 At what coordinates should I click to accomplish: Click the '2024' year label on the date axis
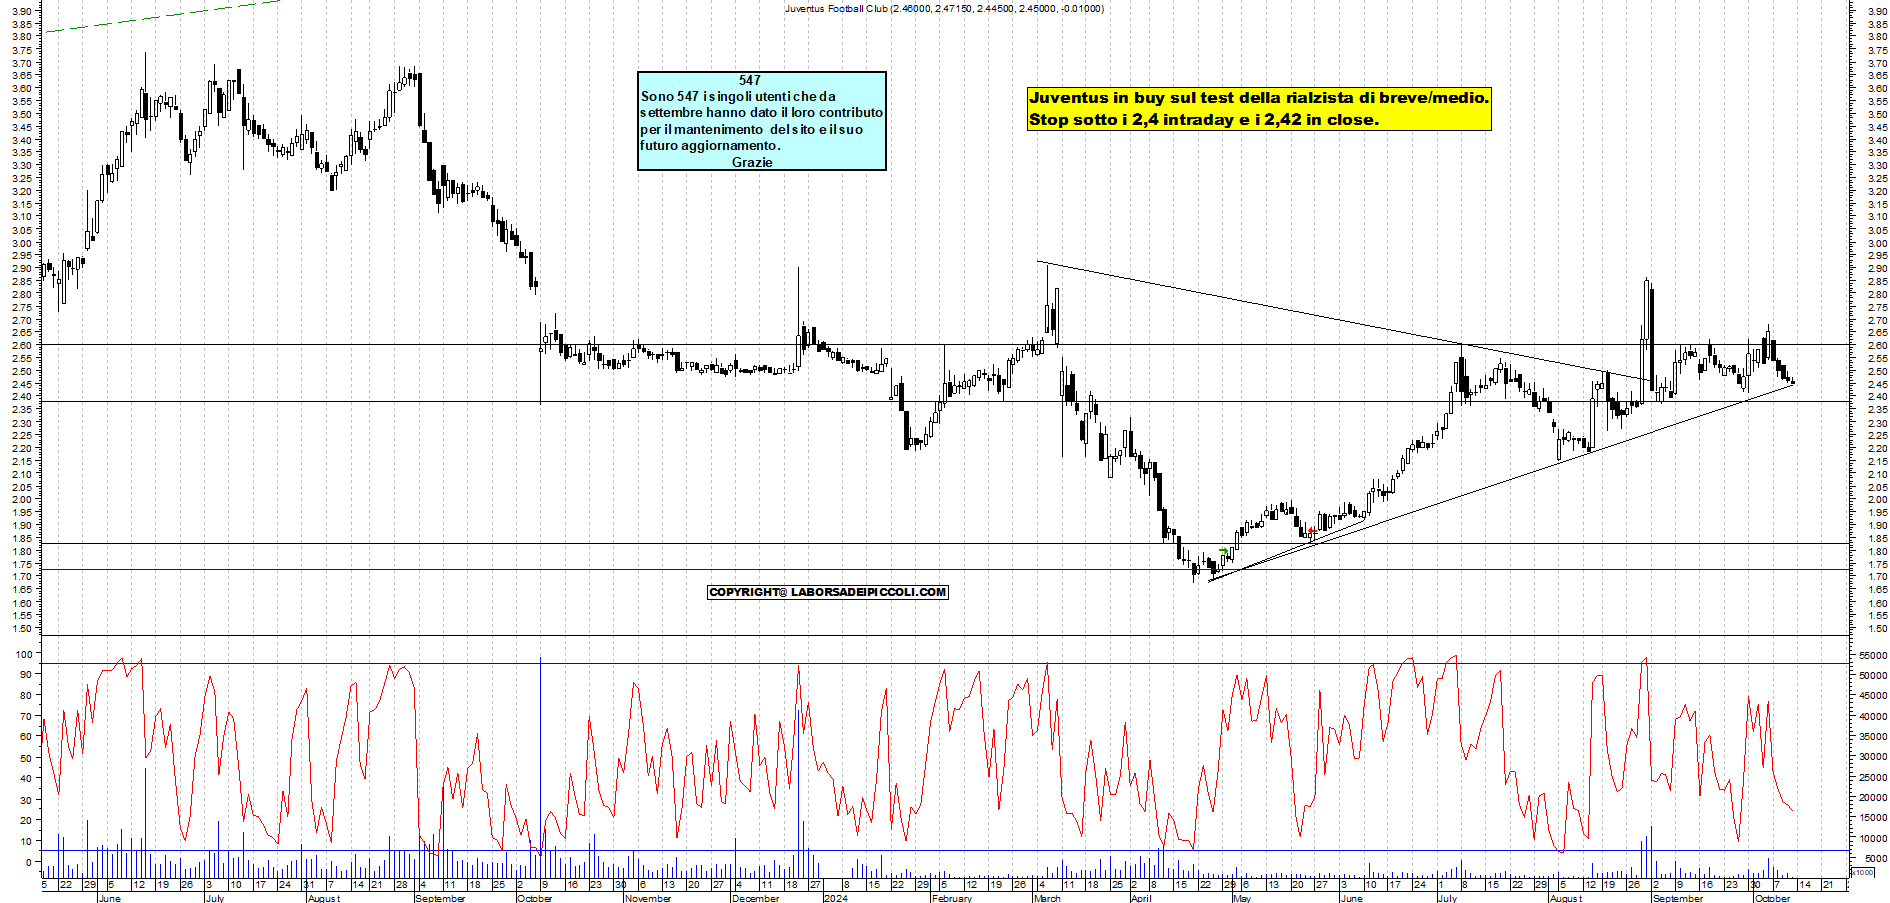835,898
